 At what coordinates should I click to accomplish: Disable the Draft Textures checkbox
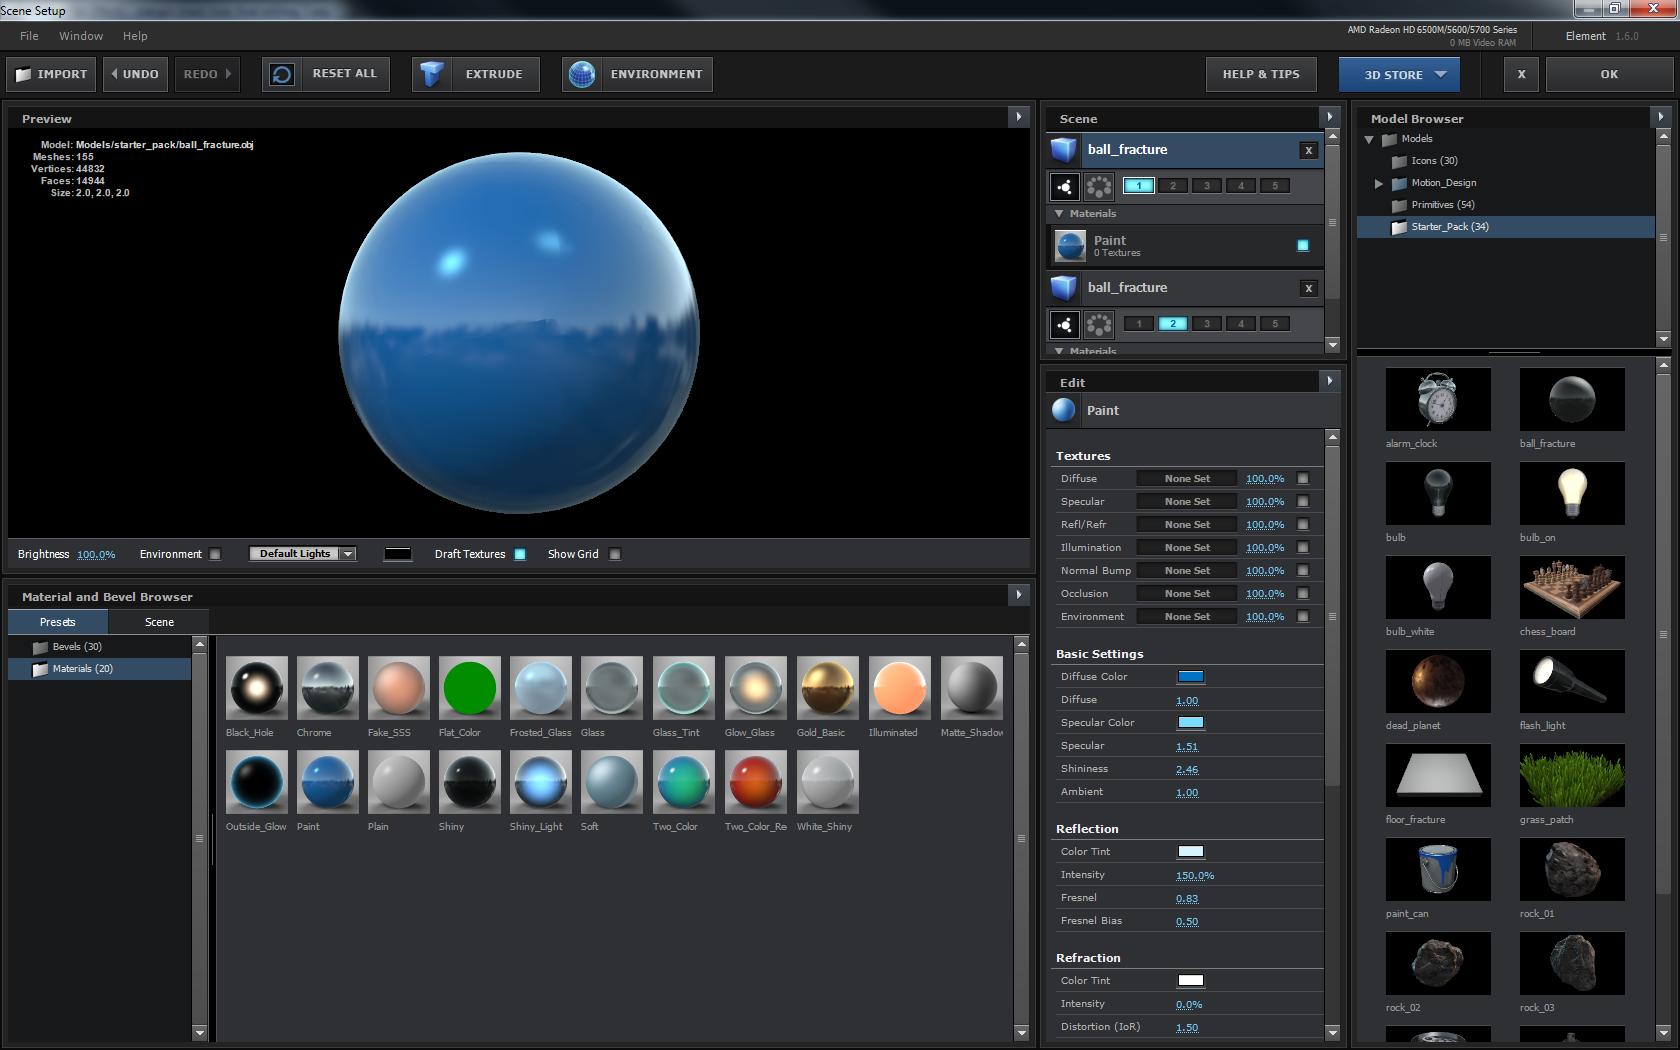520,554
